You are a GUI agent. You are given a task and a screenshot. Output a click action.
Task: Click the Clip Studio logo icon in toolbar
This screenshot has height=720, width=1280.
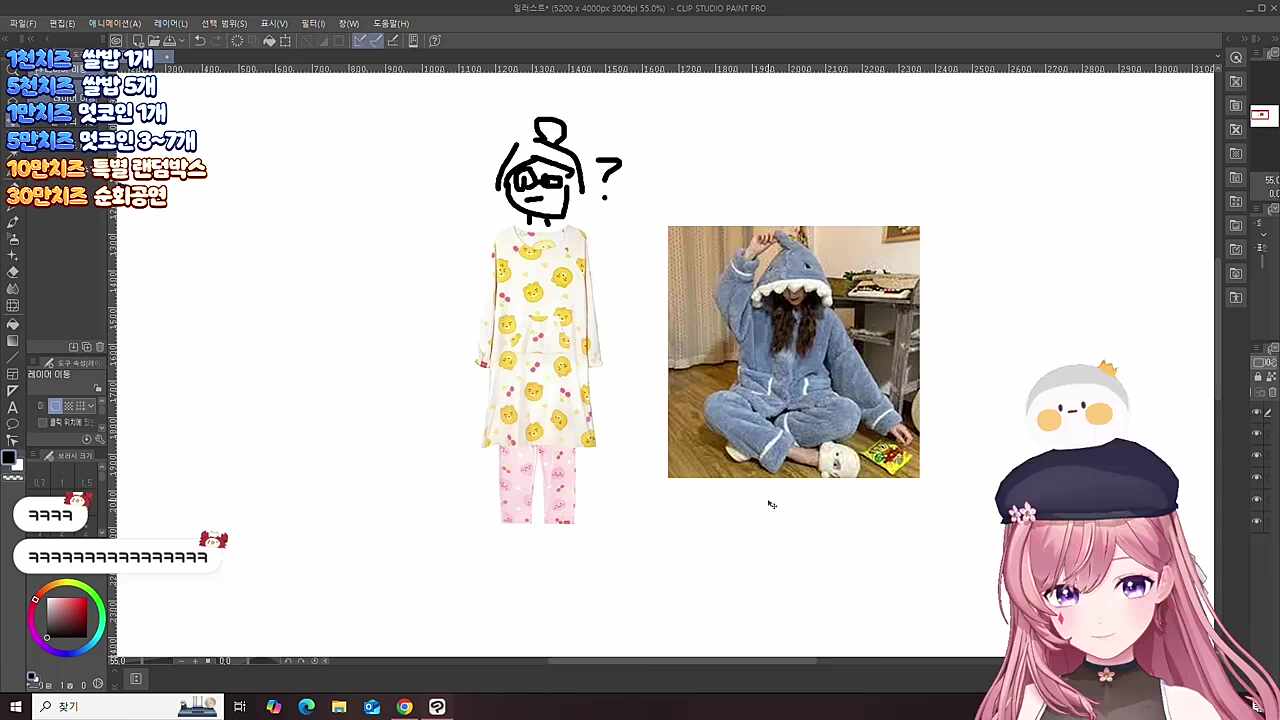(x=116, y=41)
